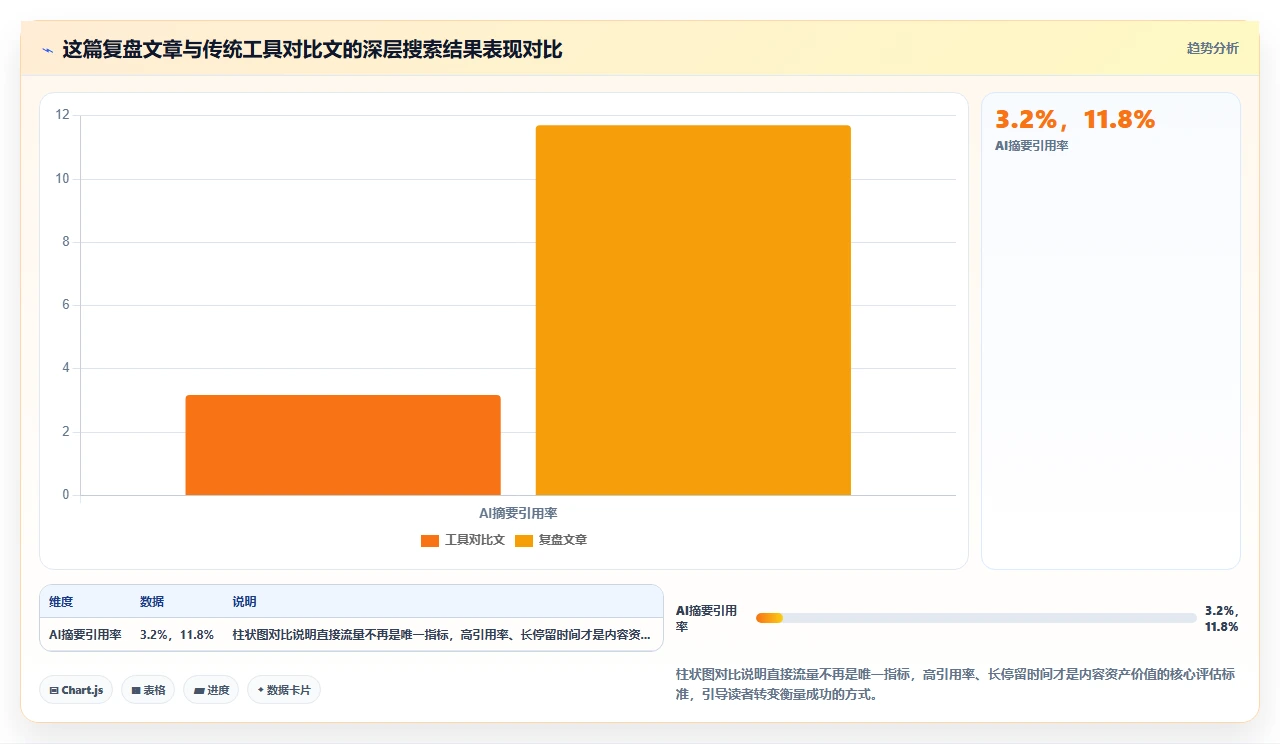Click the chart title heading text

pyautogui.click(x=313, y=49)
